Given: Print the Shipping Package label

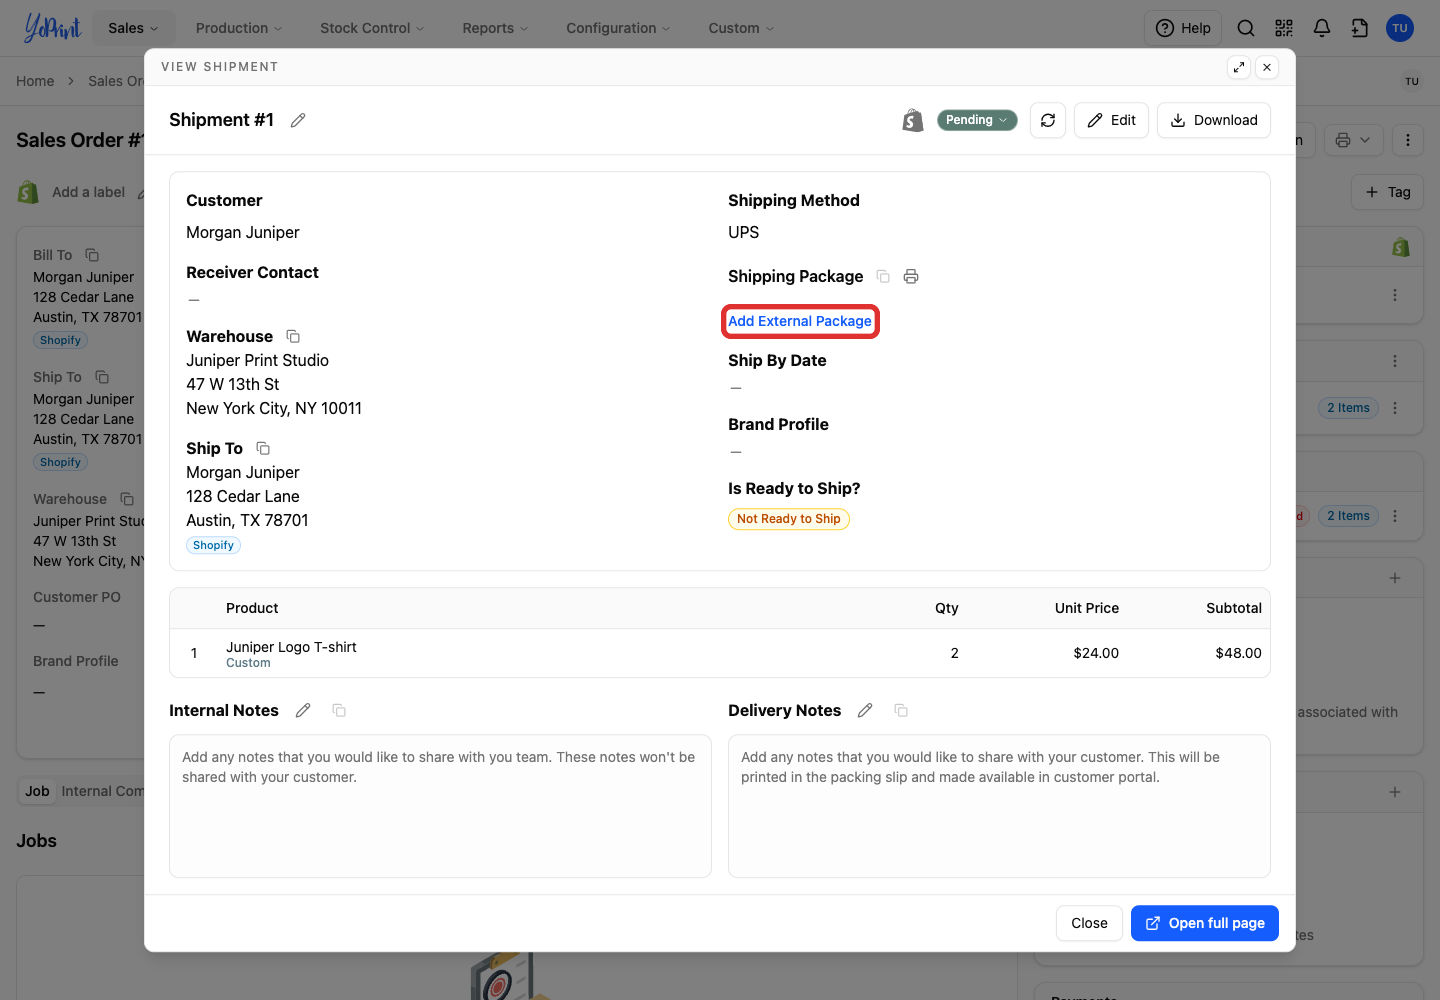Looking at the screenshot, I should pyautogui.click(x=911, y=276).
